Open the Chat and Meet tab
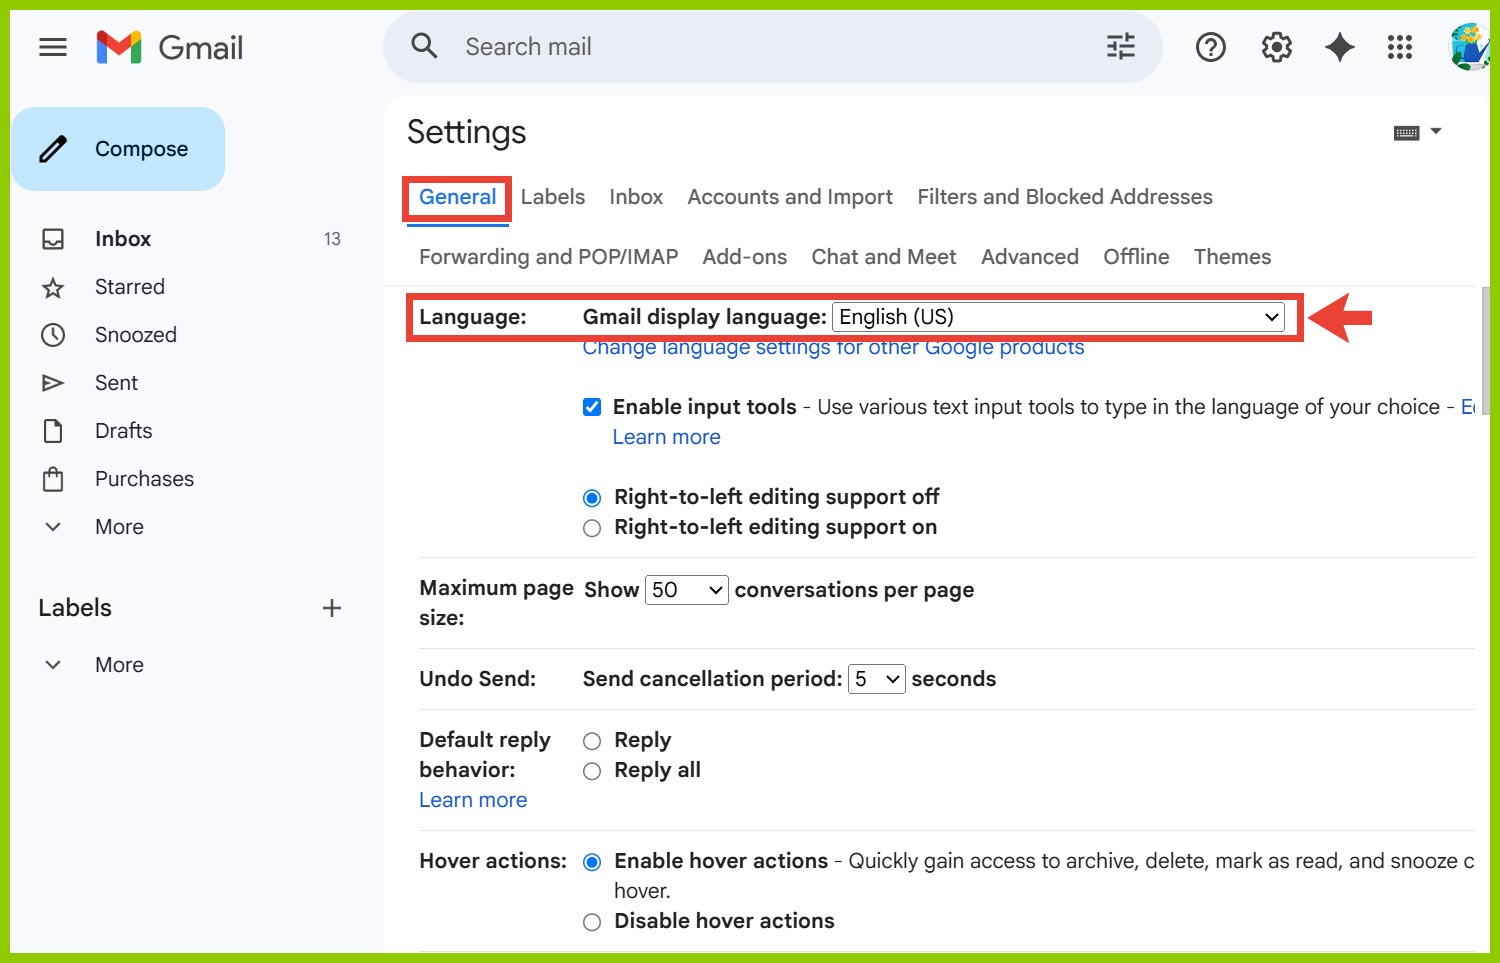The height and width of the screenshot is (963, 1500). pos(884,257)
